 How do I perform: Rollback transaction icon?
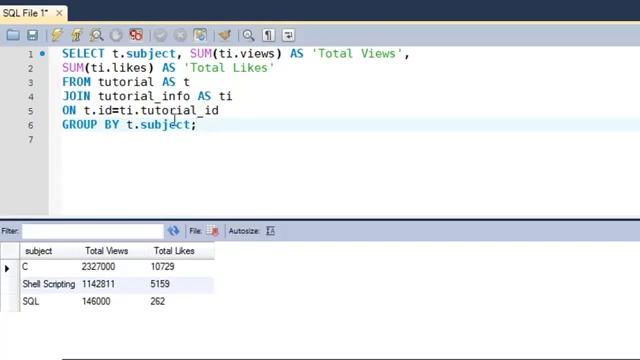click(180, 36)
